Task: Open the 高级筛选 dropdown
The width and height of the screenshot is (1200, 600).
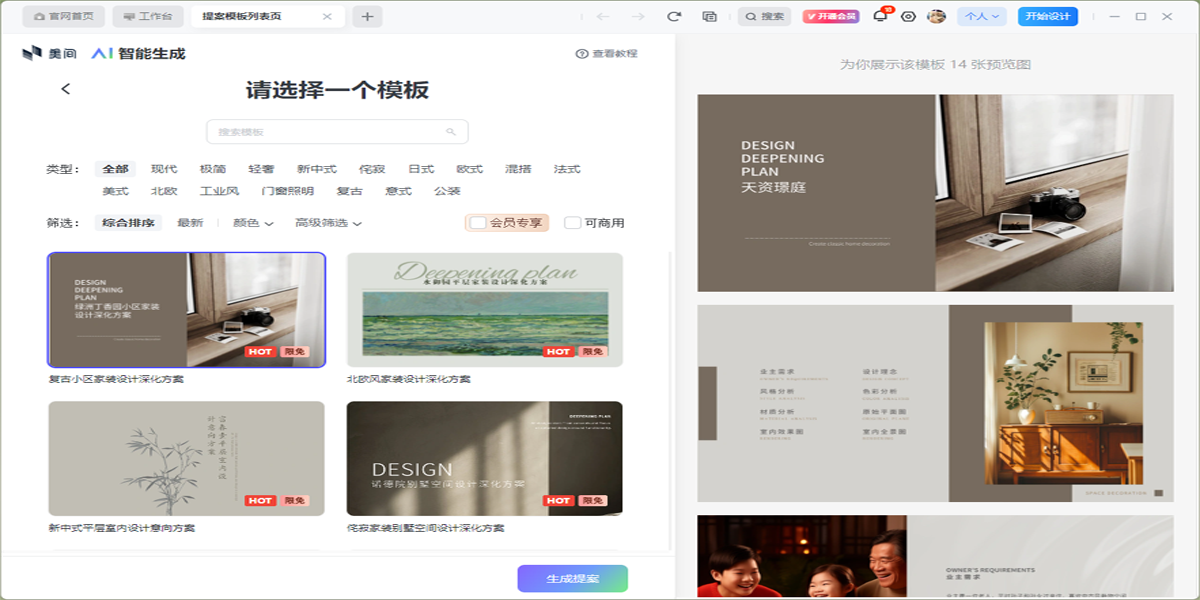Action: click(x=328, y=223)
